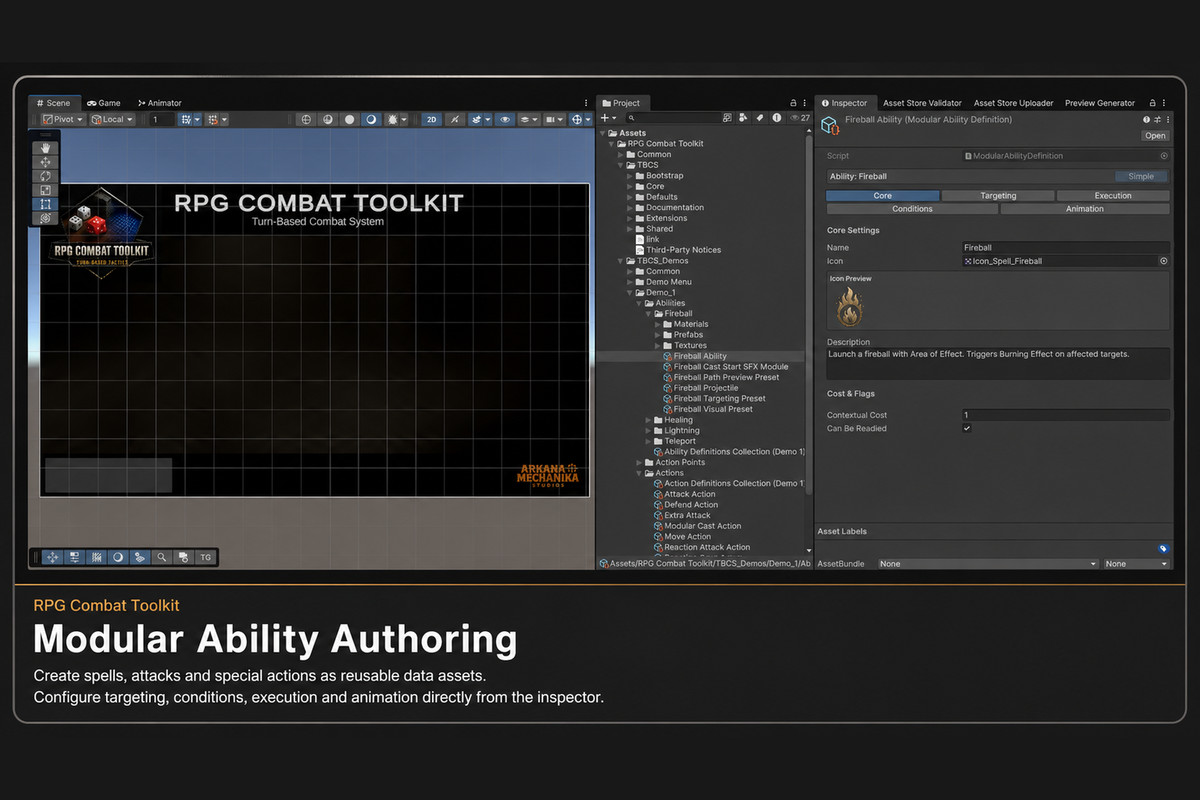Select the Move tool in Scene overlay

point(45,162)
